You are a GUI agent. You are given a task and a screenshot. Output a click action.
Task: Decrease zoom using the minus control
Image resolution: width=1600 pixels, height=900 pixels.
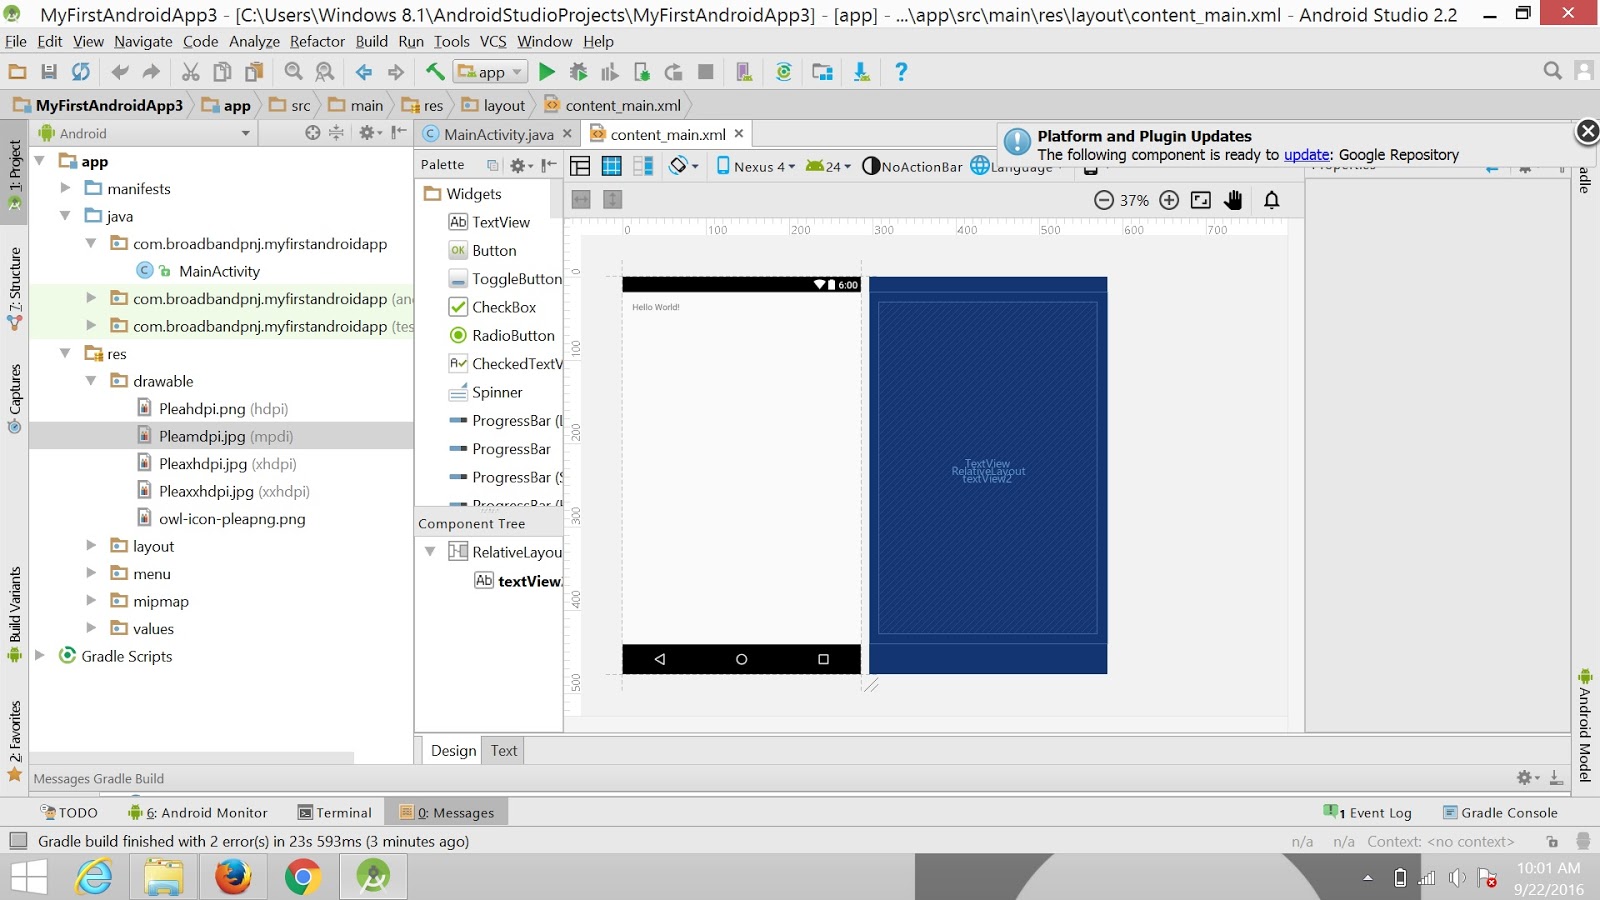tap(1103, 200)
